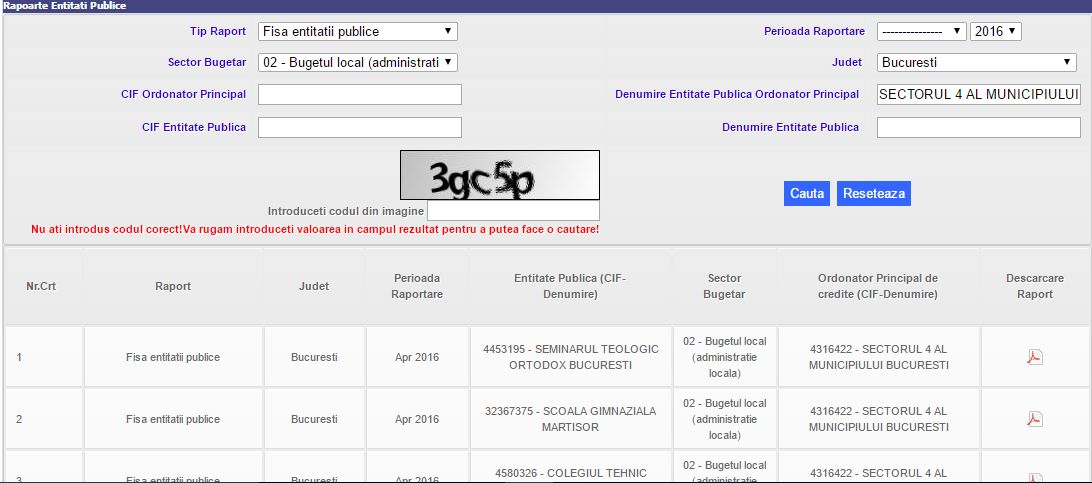Focus the CIF Entitate Publica field

coord(360,127)
